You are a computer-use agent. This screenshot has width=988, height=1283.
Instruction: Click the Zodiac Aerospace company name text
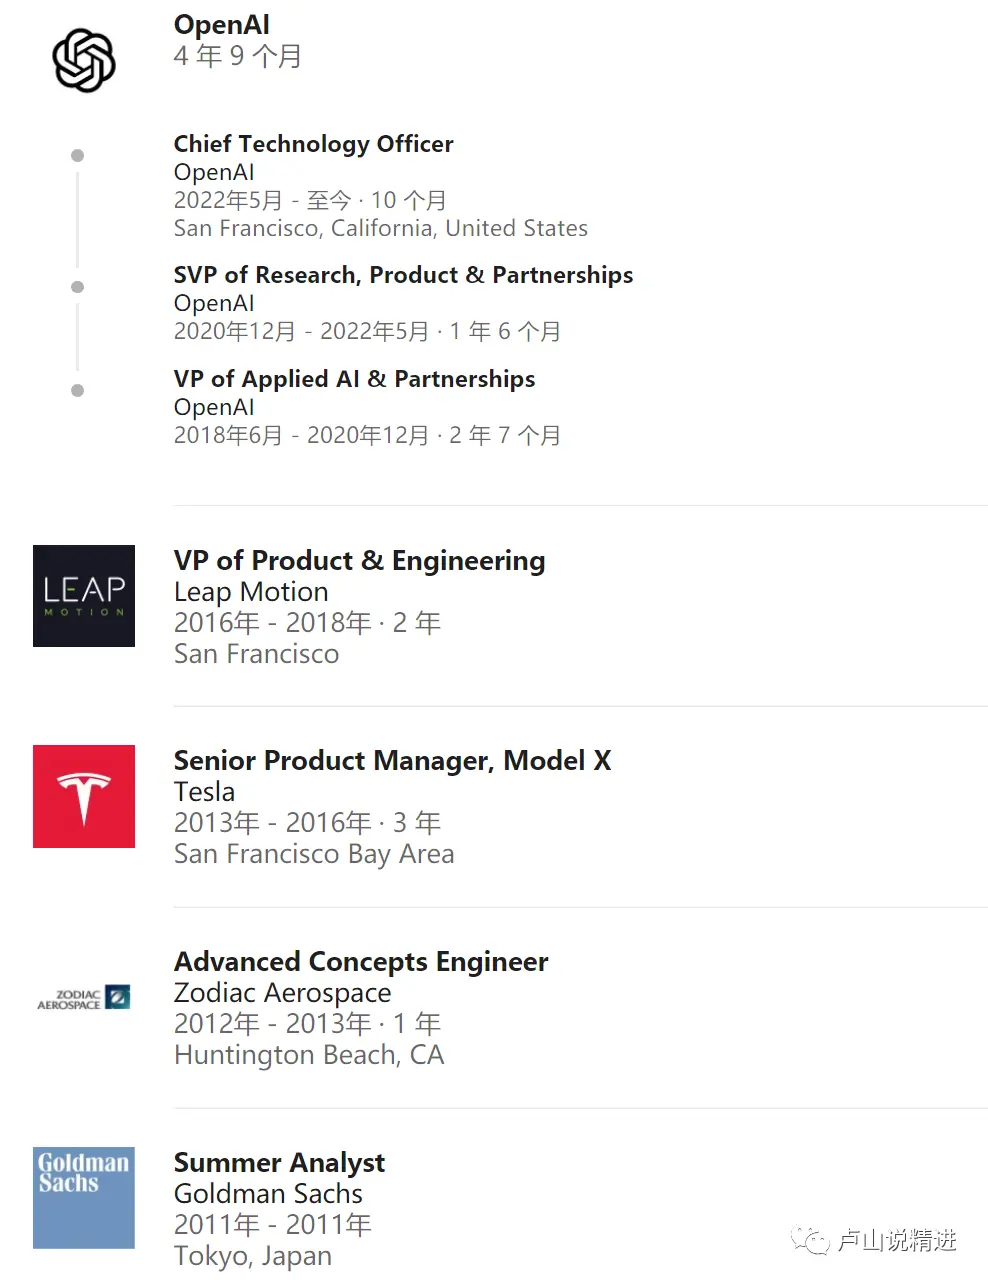(x=282, y=993)
